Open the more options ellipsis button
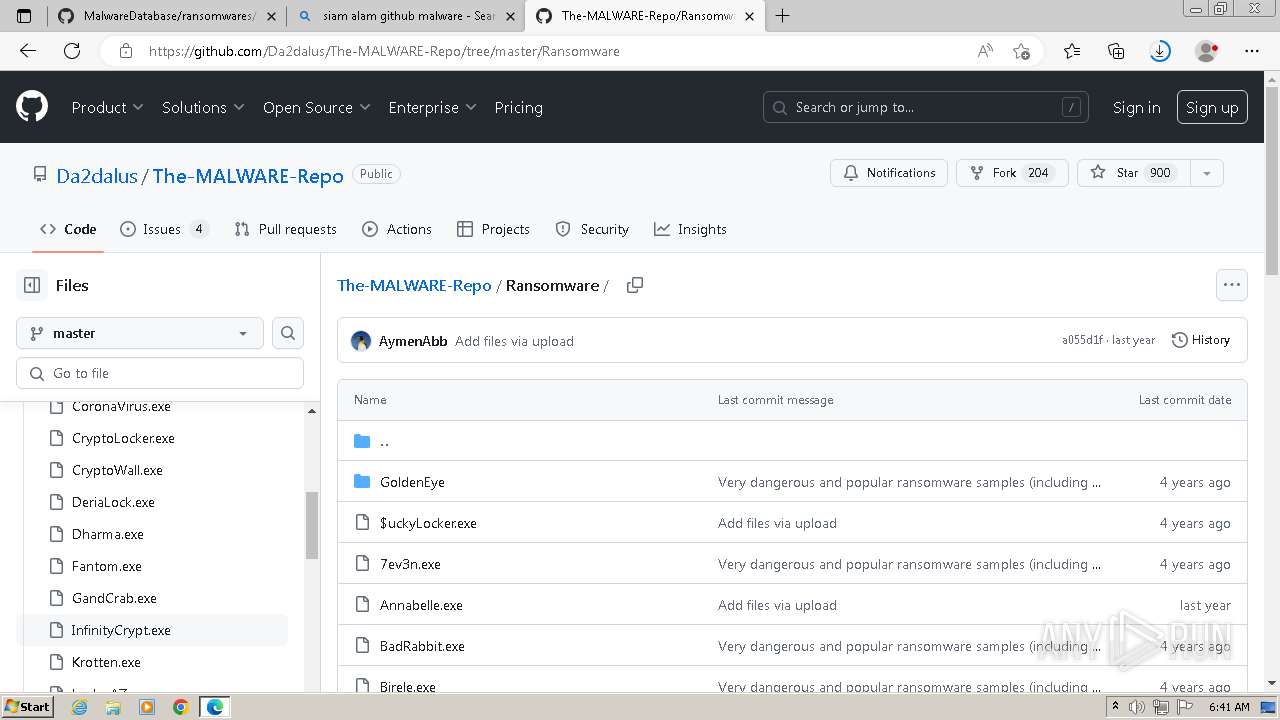1280x720 pixels. click(1232, 285)
